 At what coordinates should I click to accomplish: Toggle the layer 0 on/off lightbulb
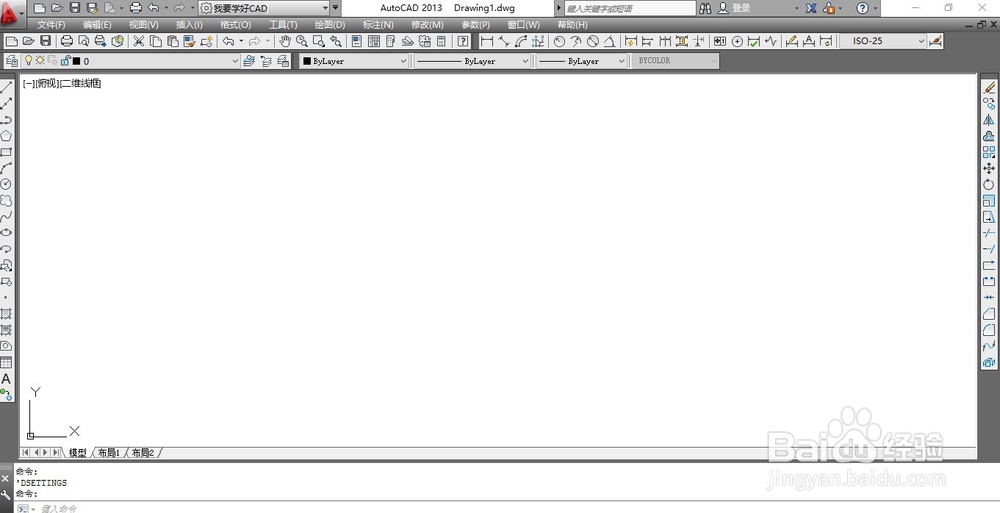click(28, 61)
